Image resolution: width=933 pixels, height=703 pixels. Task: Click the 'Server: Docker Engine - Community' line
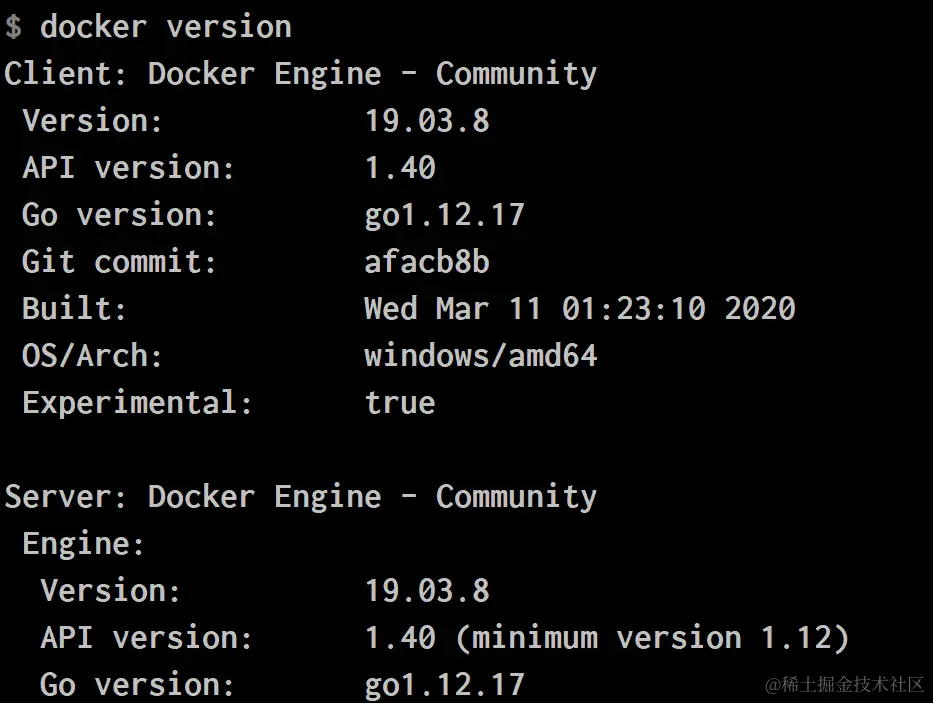pyautogui.click(x=300, y=498)
